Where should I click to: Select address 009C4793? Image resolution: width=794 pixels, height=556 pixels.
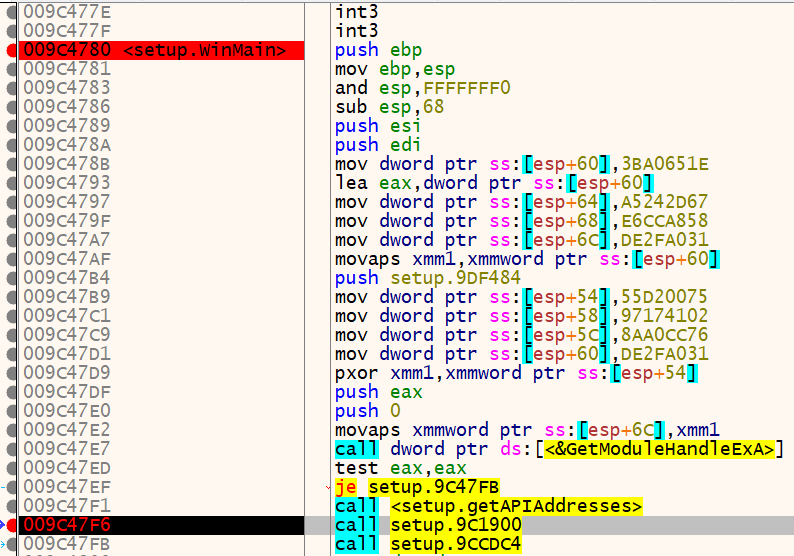[67, 183]
